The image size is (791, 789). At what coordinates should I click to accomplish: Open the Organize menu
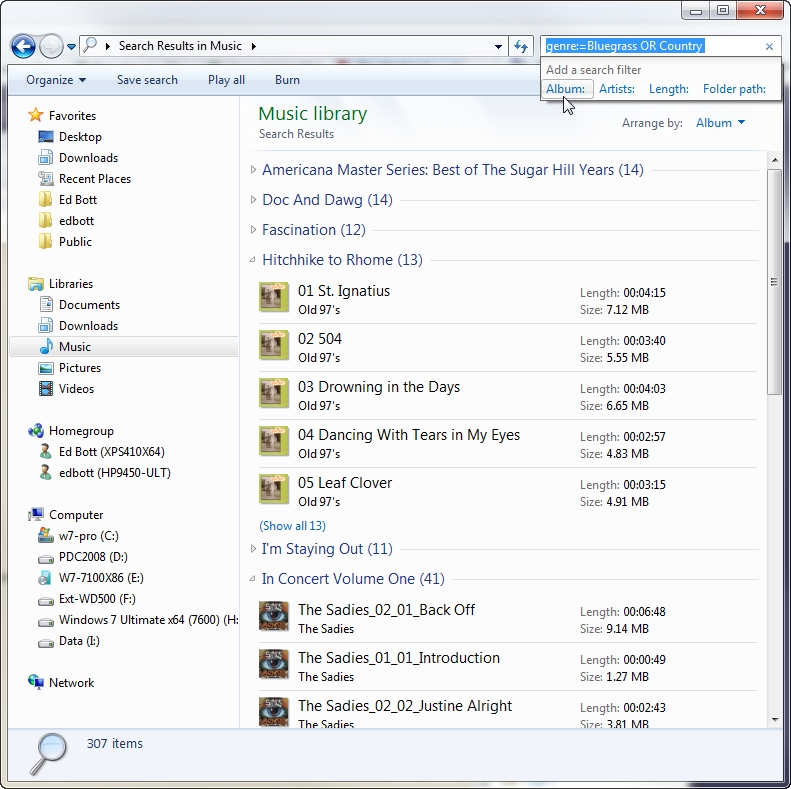click(x=55, y=80)
